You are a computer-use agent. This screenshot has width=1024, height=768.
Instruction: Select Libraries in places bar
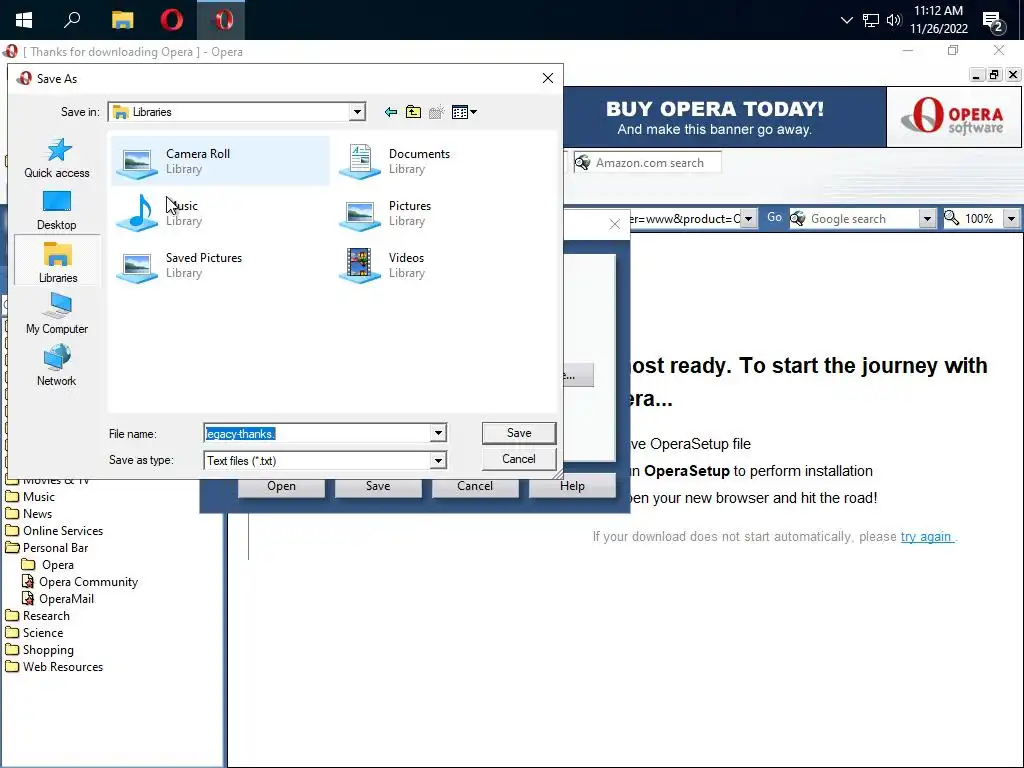point(57,263)
